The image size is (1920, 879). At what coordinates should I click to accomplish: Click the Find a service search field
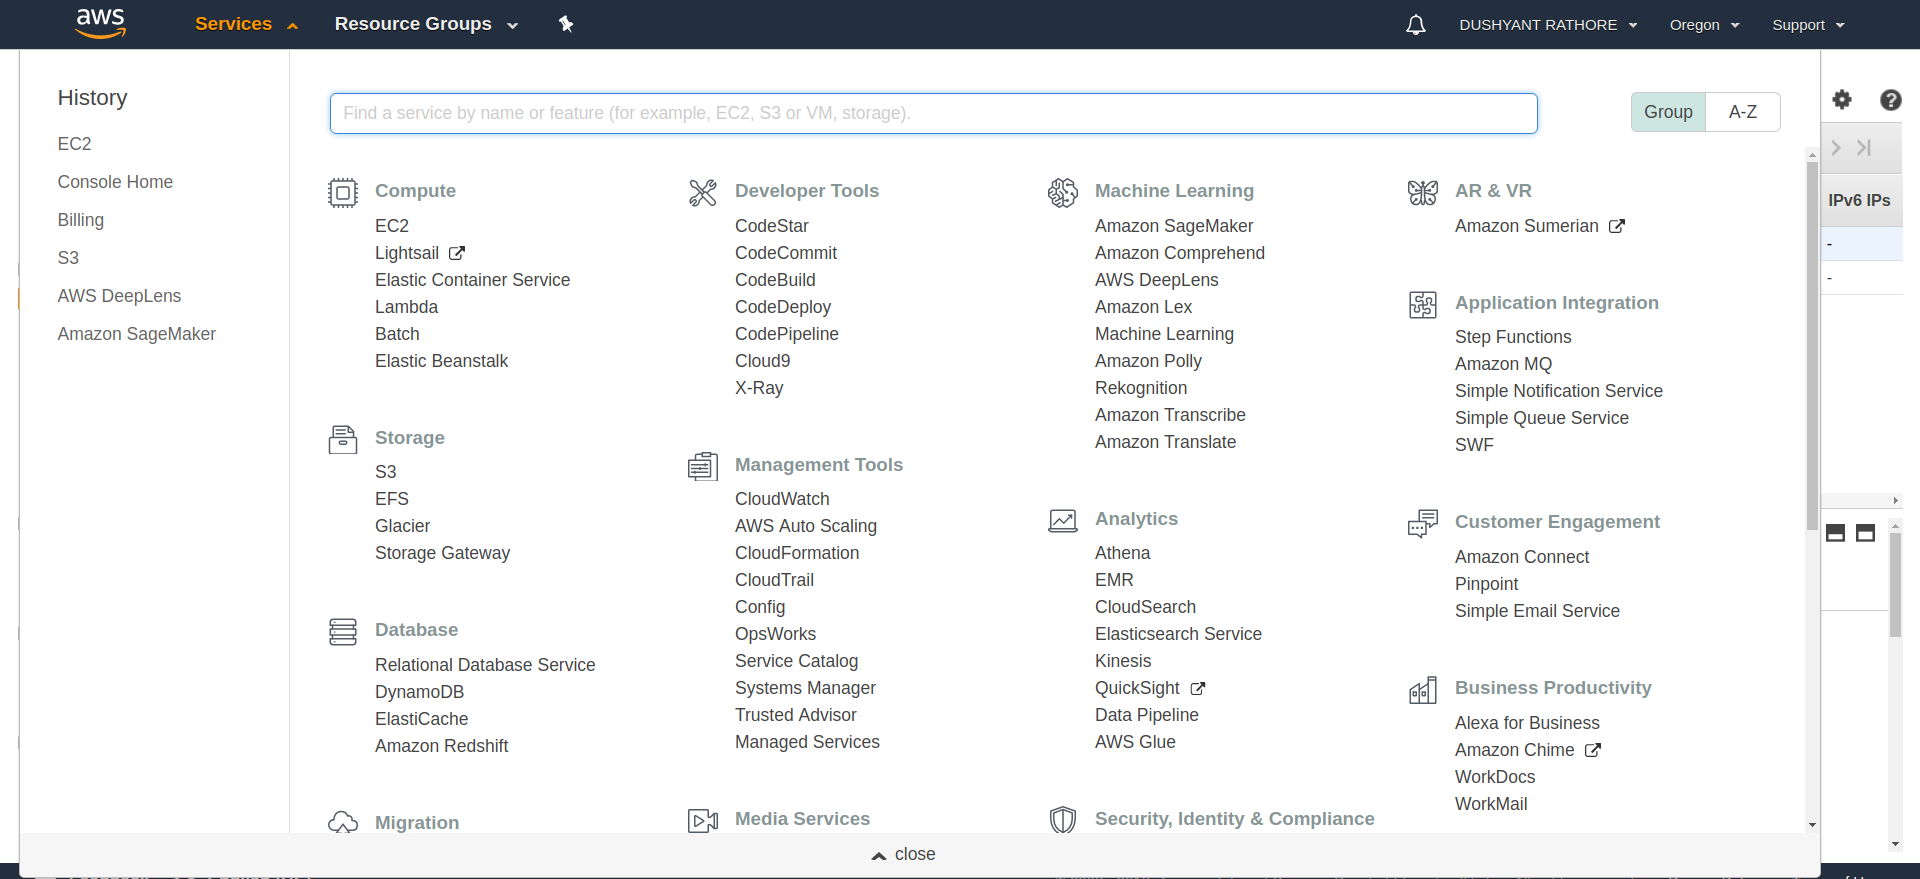933,113
